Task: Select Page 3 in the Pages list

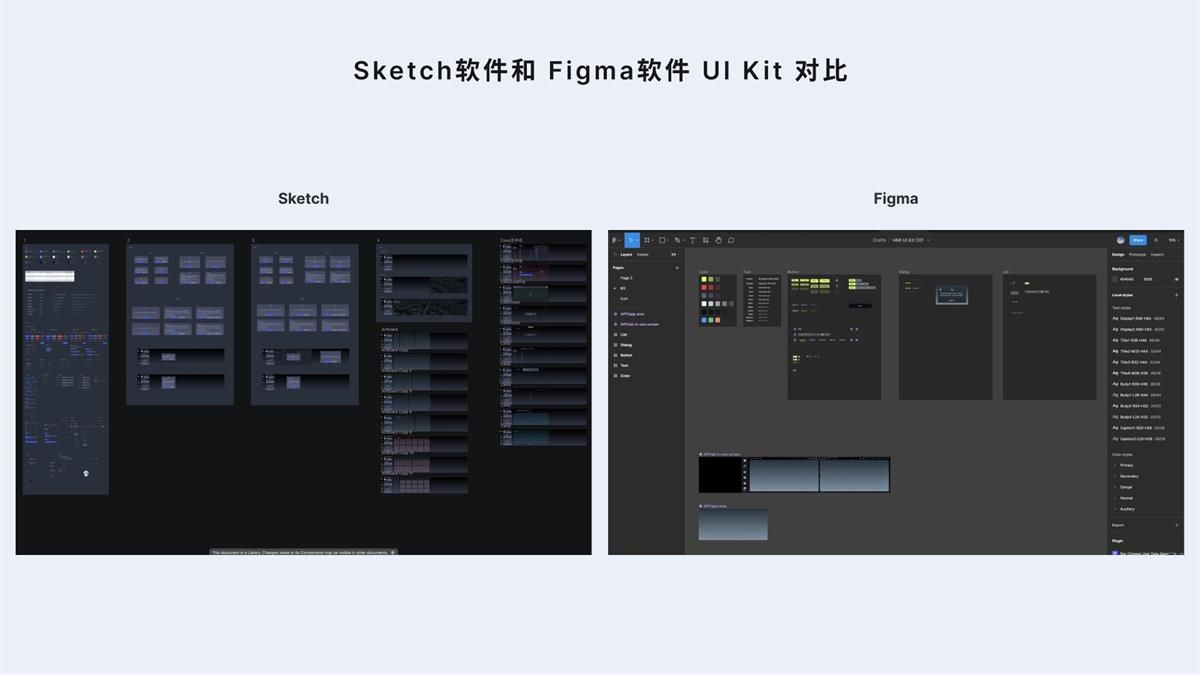Action: 626,278
